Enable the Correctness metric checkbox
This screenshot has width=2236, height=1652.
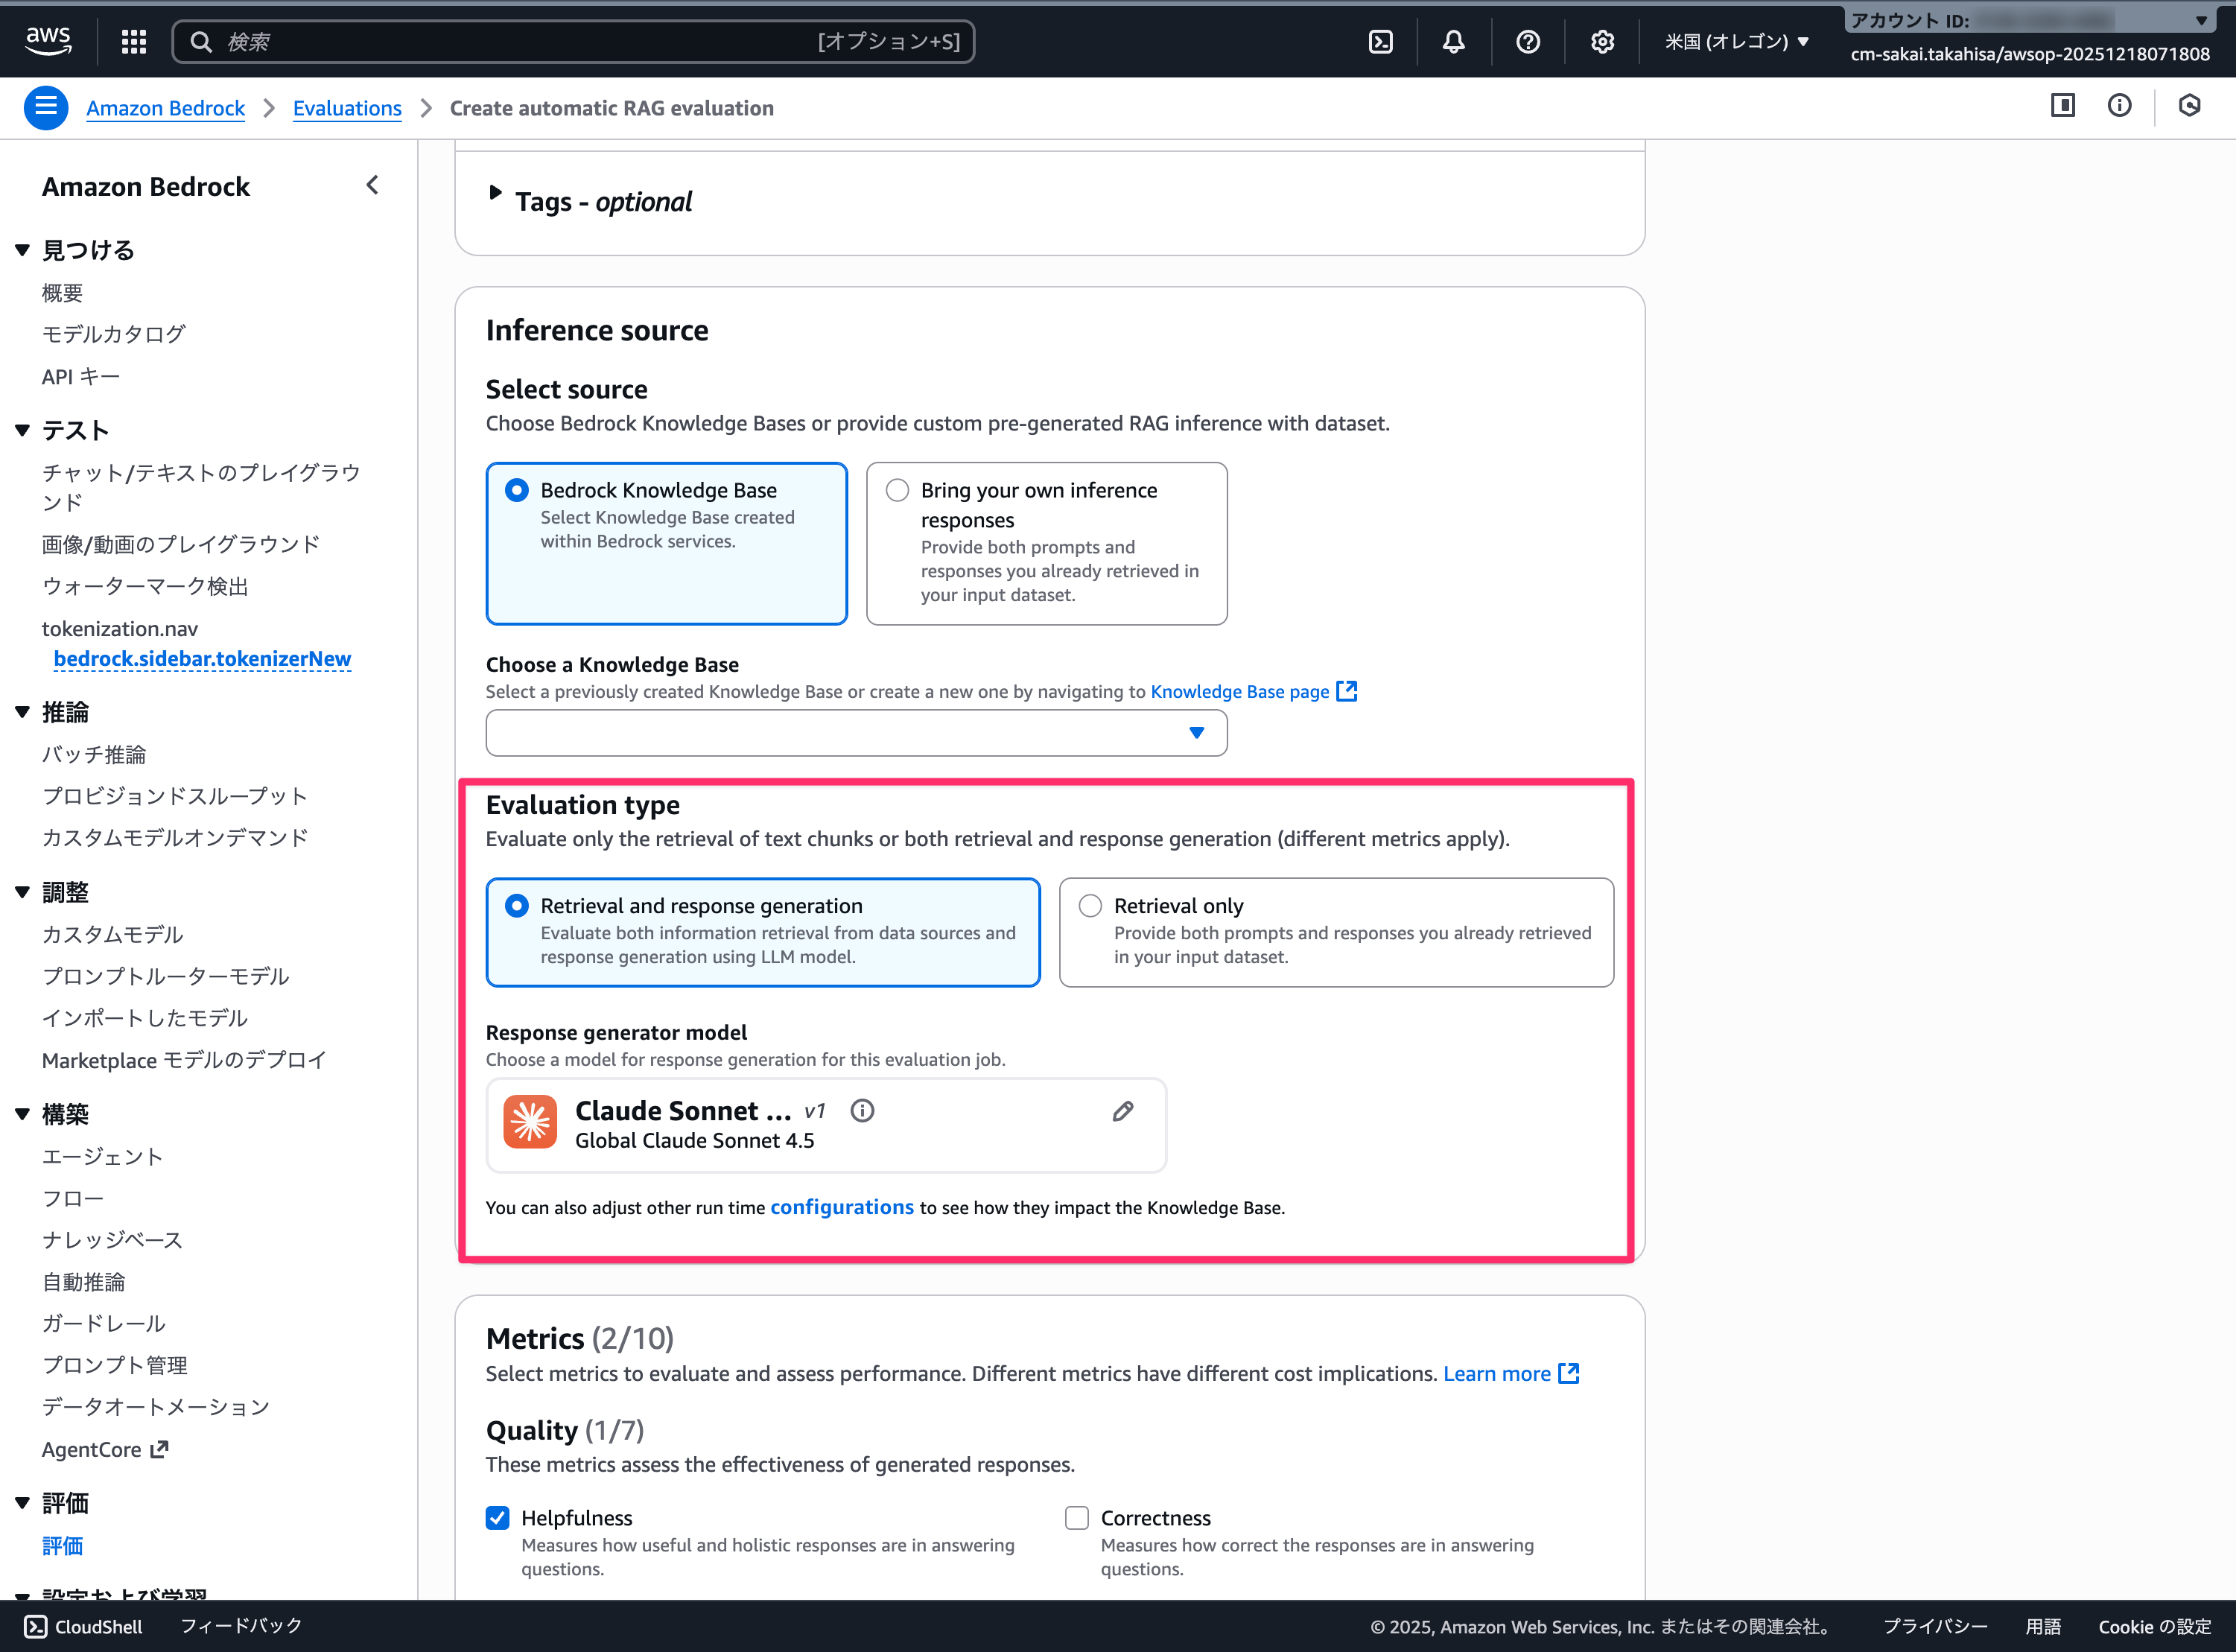coord(1077,1517)
